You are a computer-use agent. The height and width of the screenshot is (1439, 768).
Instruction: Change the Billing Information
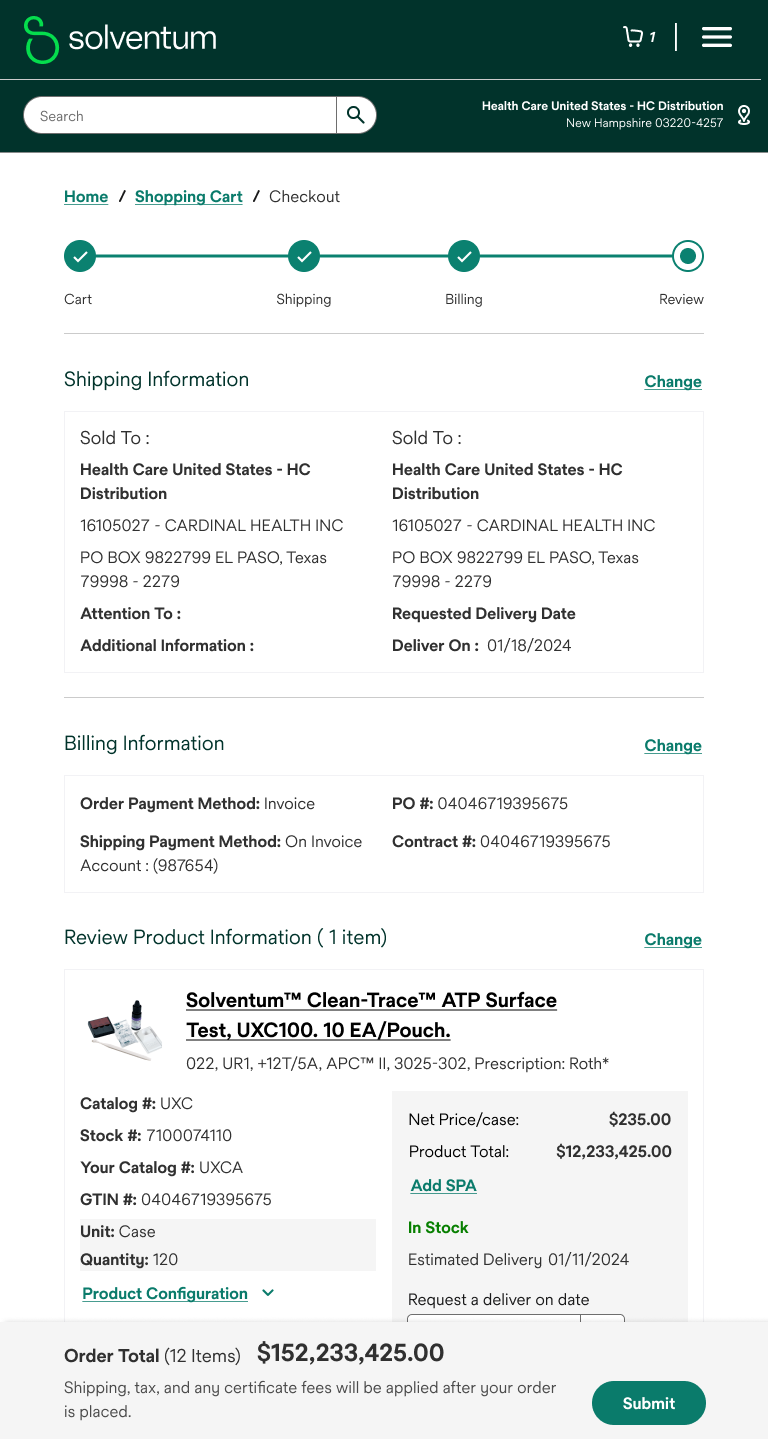click(673, 746)
